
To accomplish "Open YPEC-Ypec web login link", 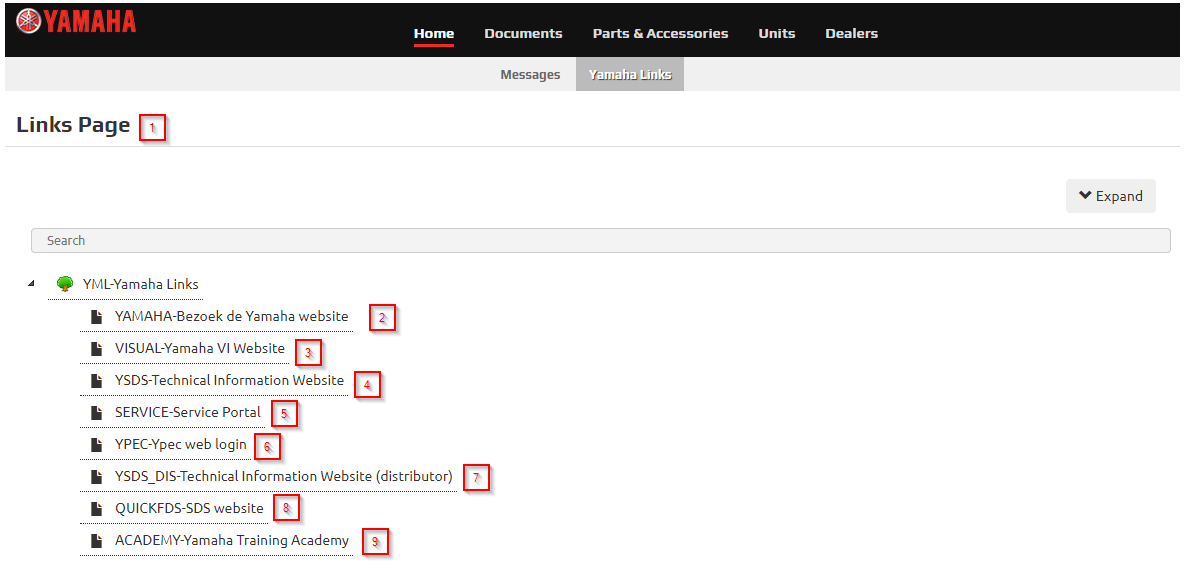I will point(181,445).
